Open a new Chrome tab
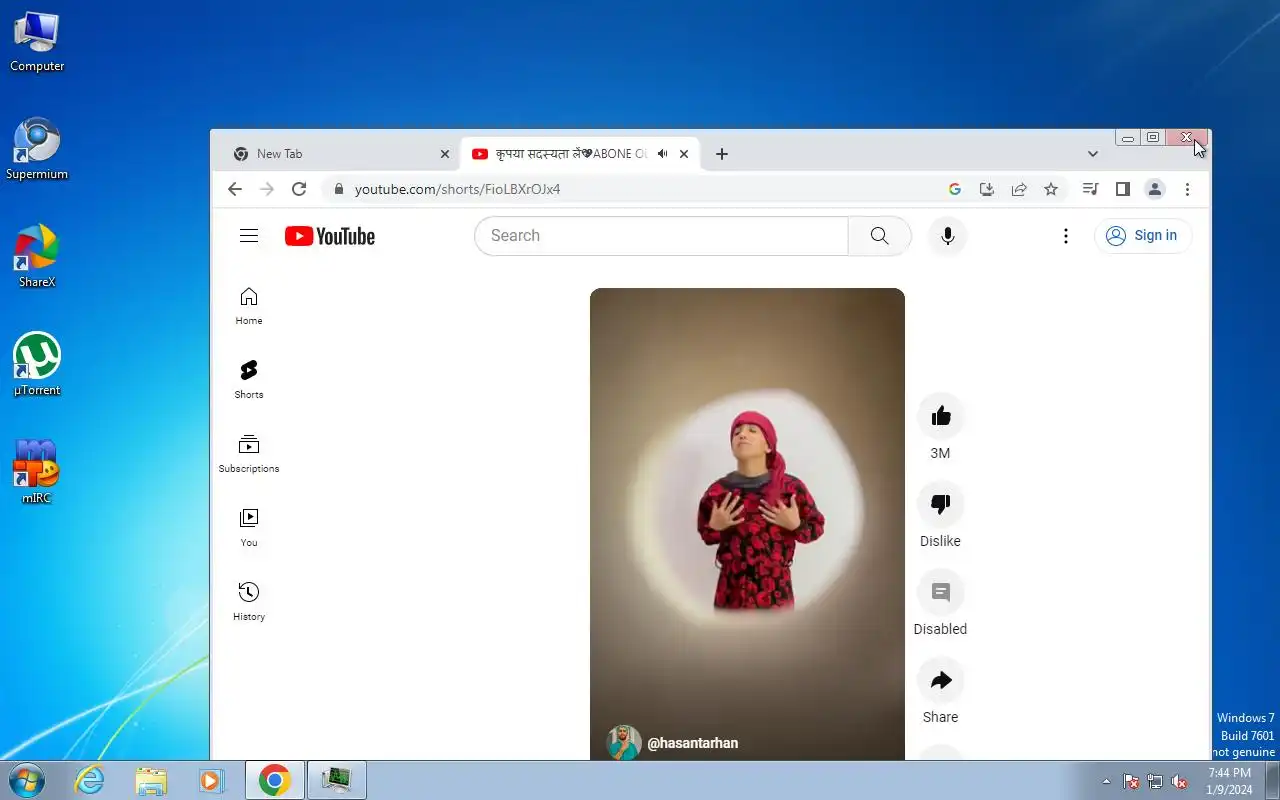 722,154
